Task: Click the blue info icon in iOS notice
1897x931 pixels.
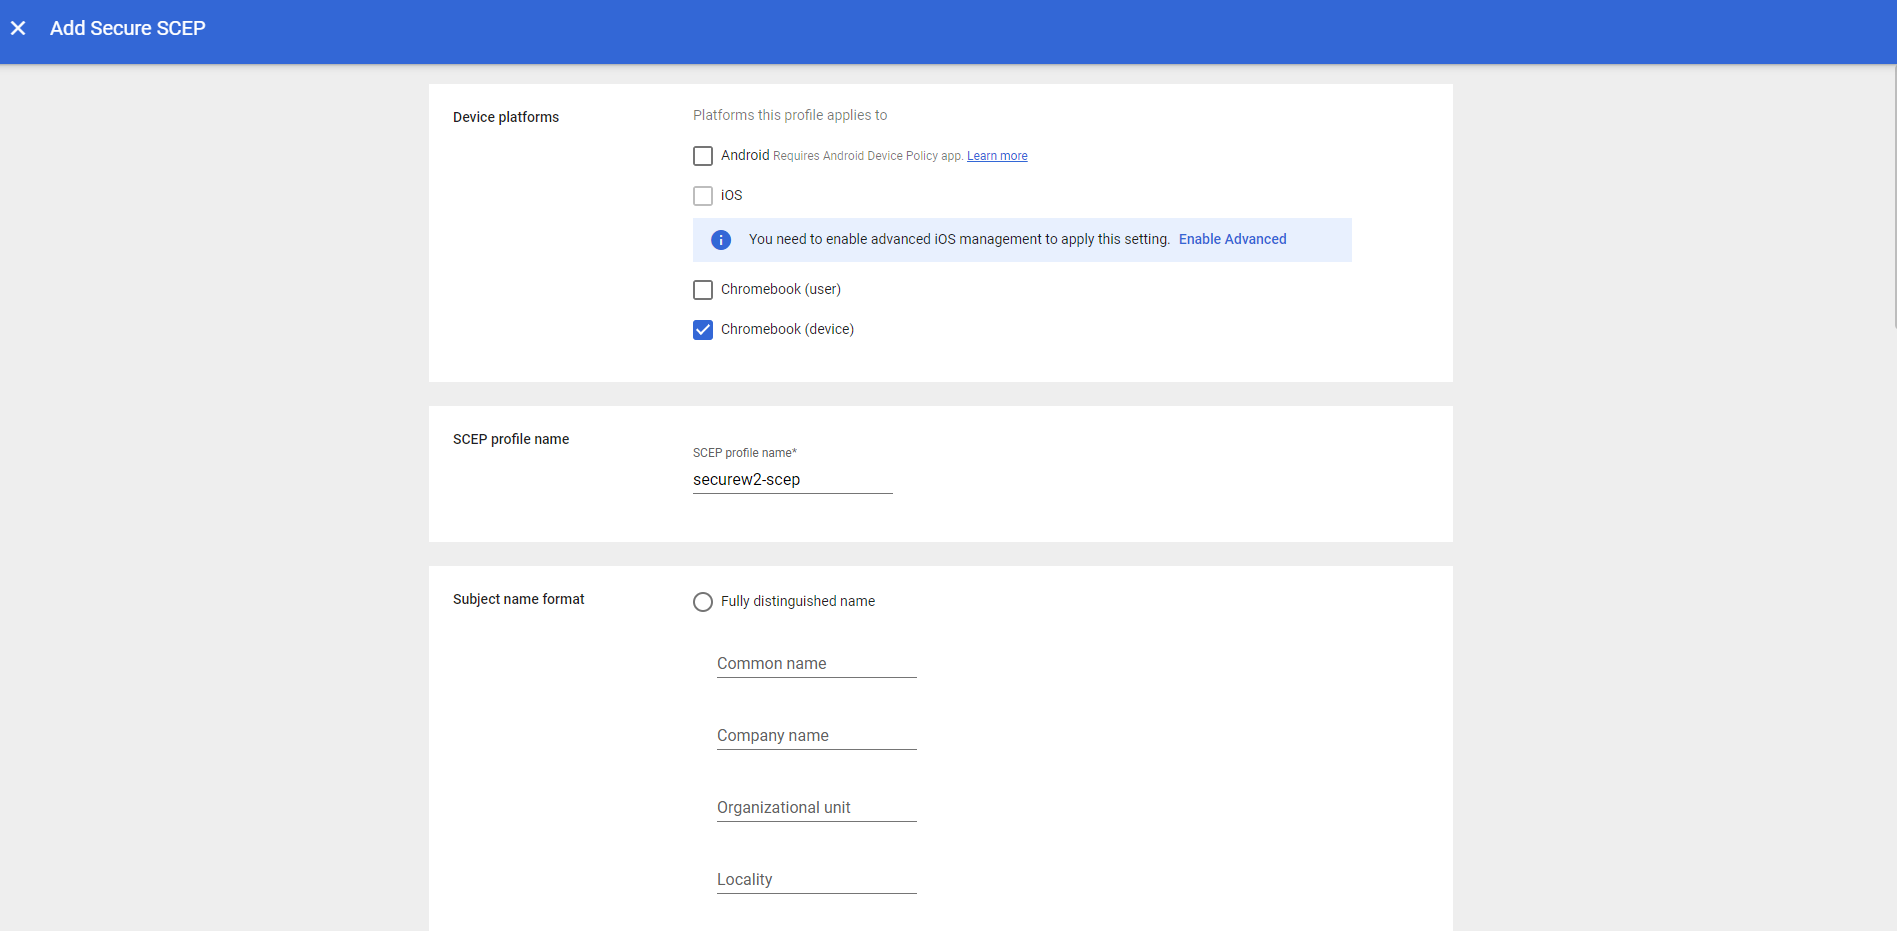Action: [x=720, y=240]
